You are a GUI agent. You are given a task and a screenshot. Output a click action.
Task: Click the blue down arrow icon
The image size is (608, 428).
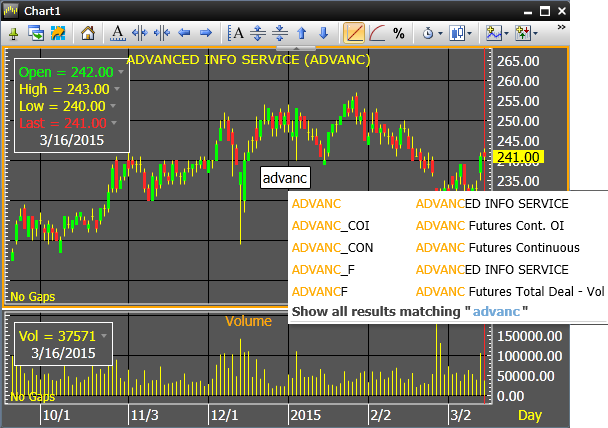click(x=324, y=33)
